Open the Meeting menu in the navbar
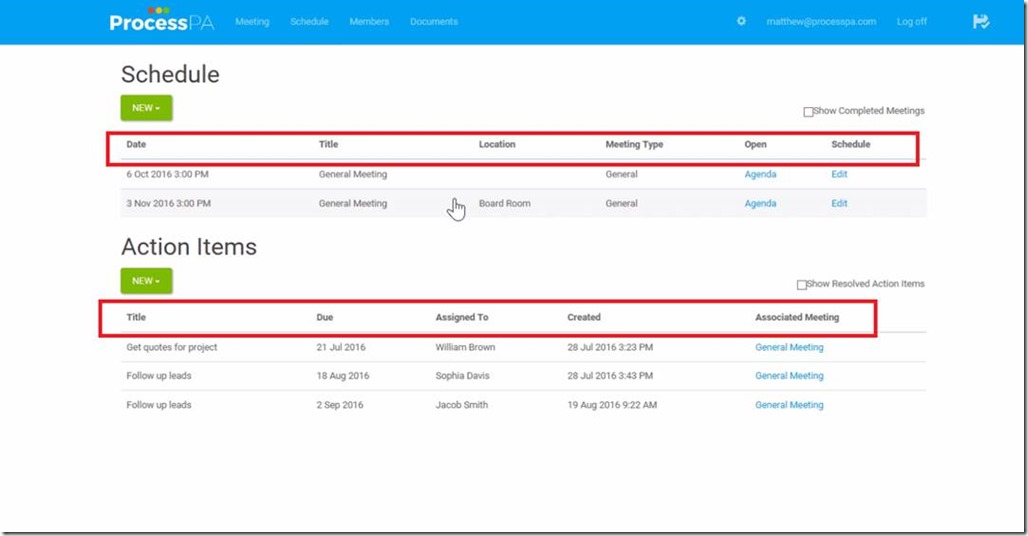The image size is (1028, 536). (252, 22)
